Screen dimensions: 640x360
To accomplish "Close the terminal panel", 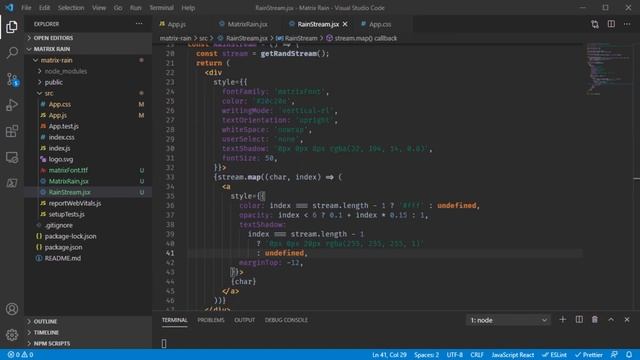I will tap(627, 320).
